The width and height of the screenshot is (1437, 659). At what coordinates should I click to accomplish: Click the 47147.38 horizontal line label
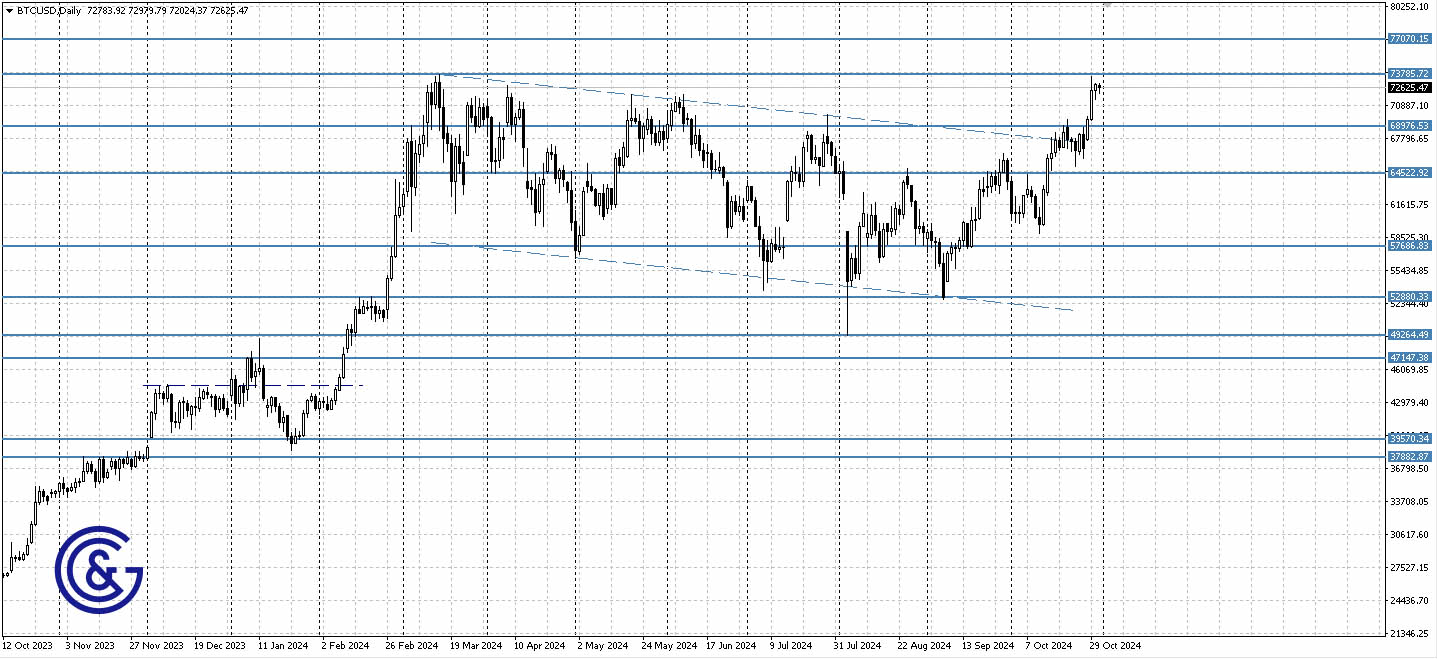(x=1409, y=357)
